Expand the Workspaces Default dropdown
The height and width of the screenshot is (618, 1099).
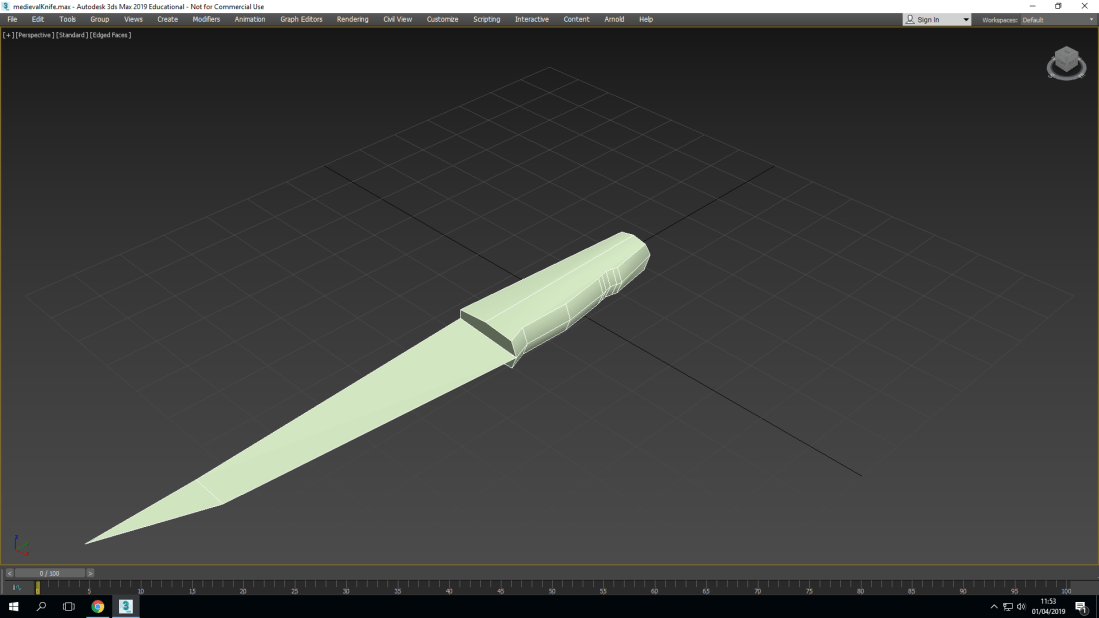point(1091,20)
